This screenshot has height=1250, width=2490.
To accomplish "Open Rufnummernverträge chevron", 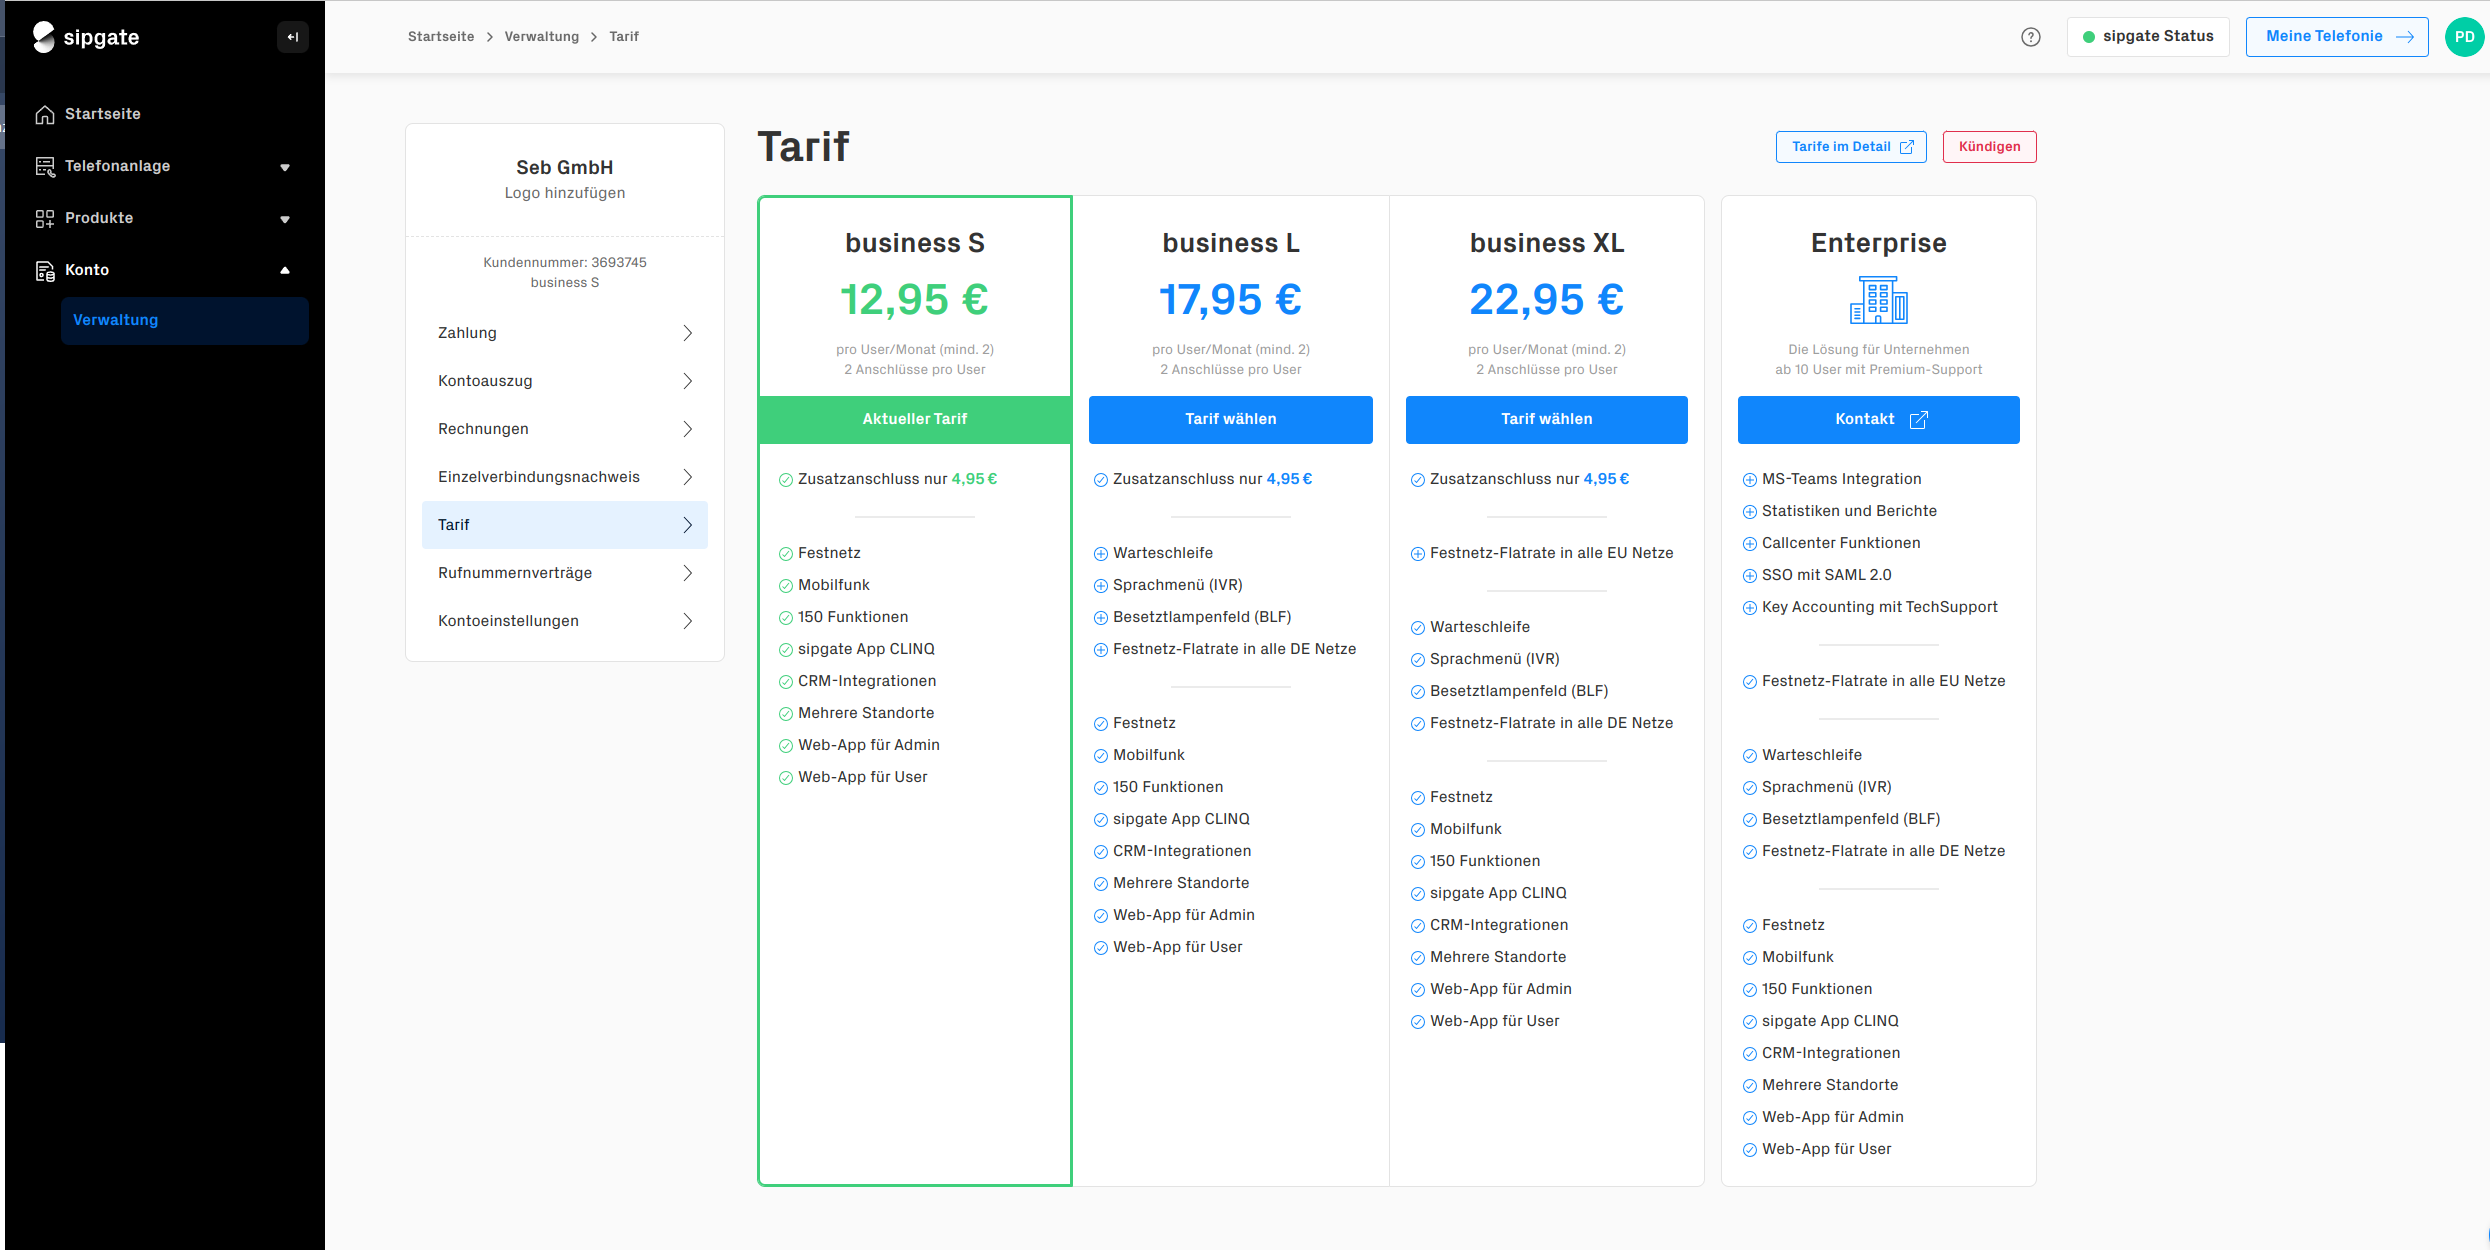I will pos(688,573).
